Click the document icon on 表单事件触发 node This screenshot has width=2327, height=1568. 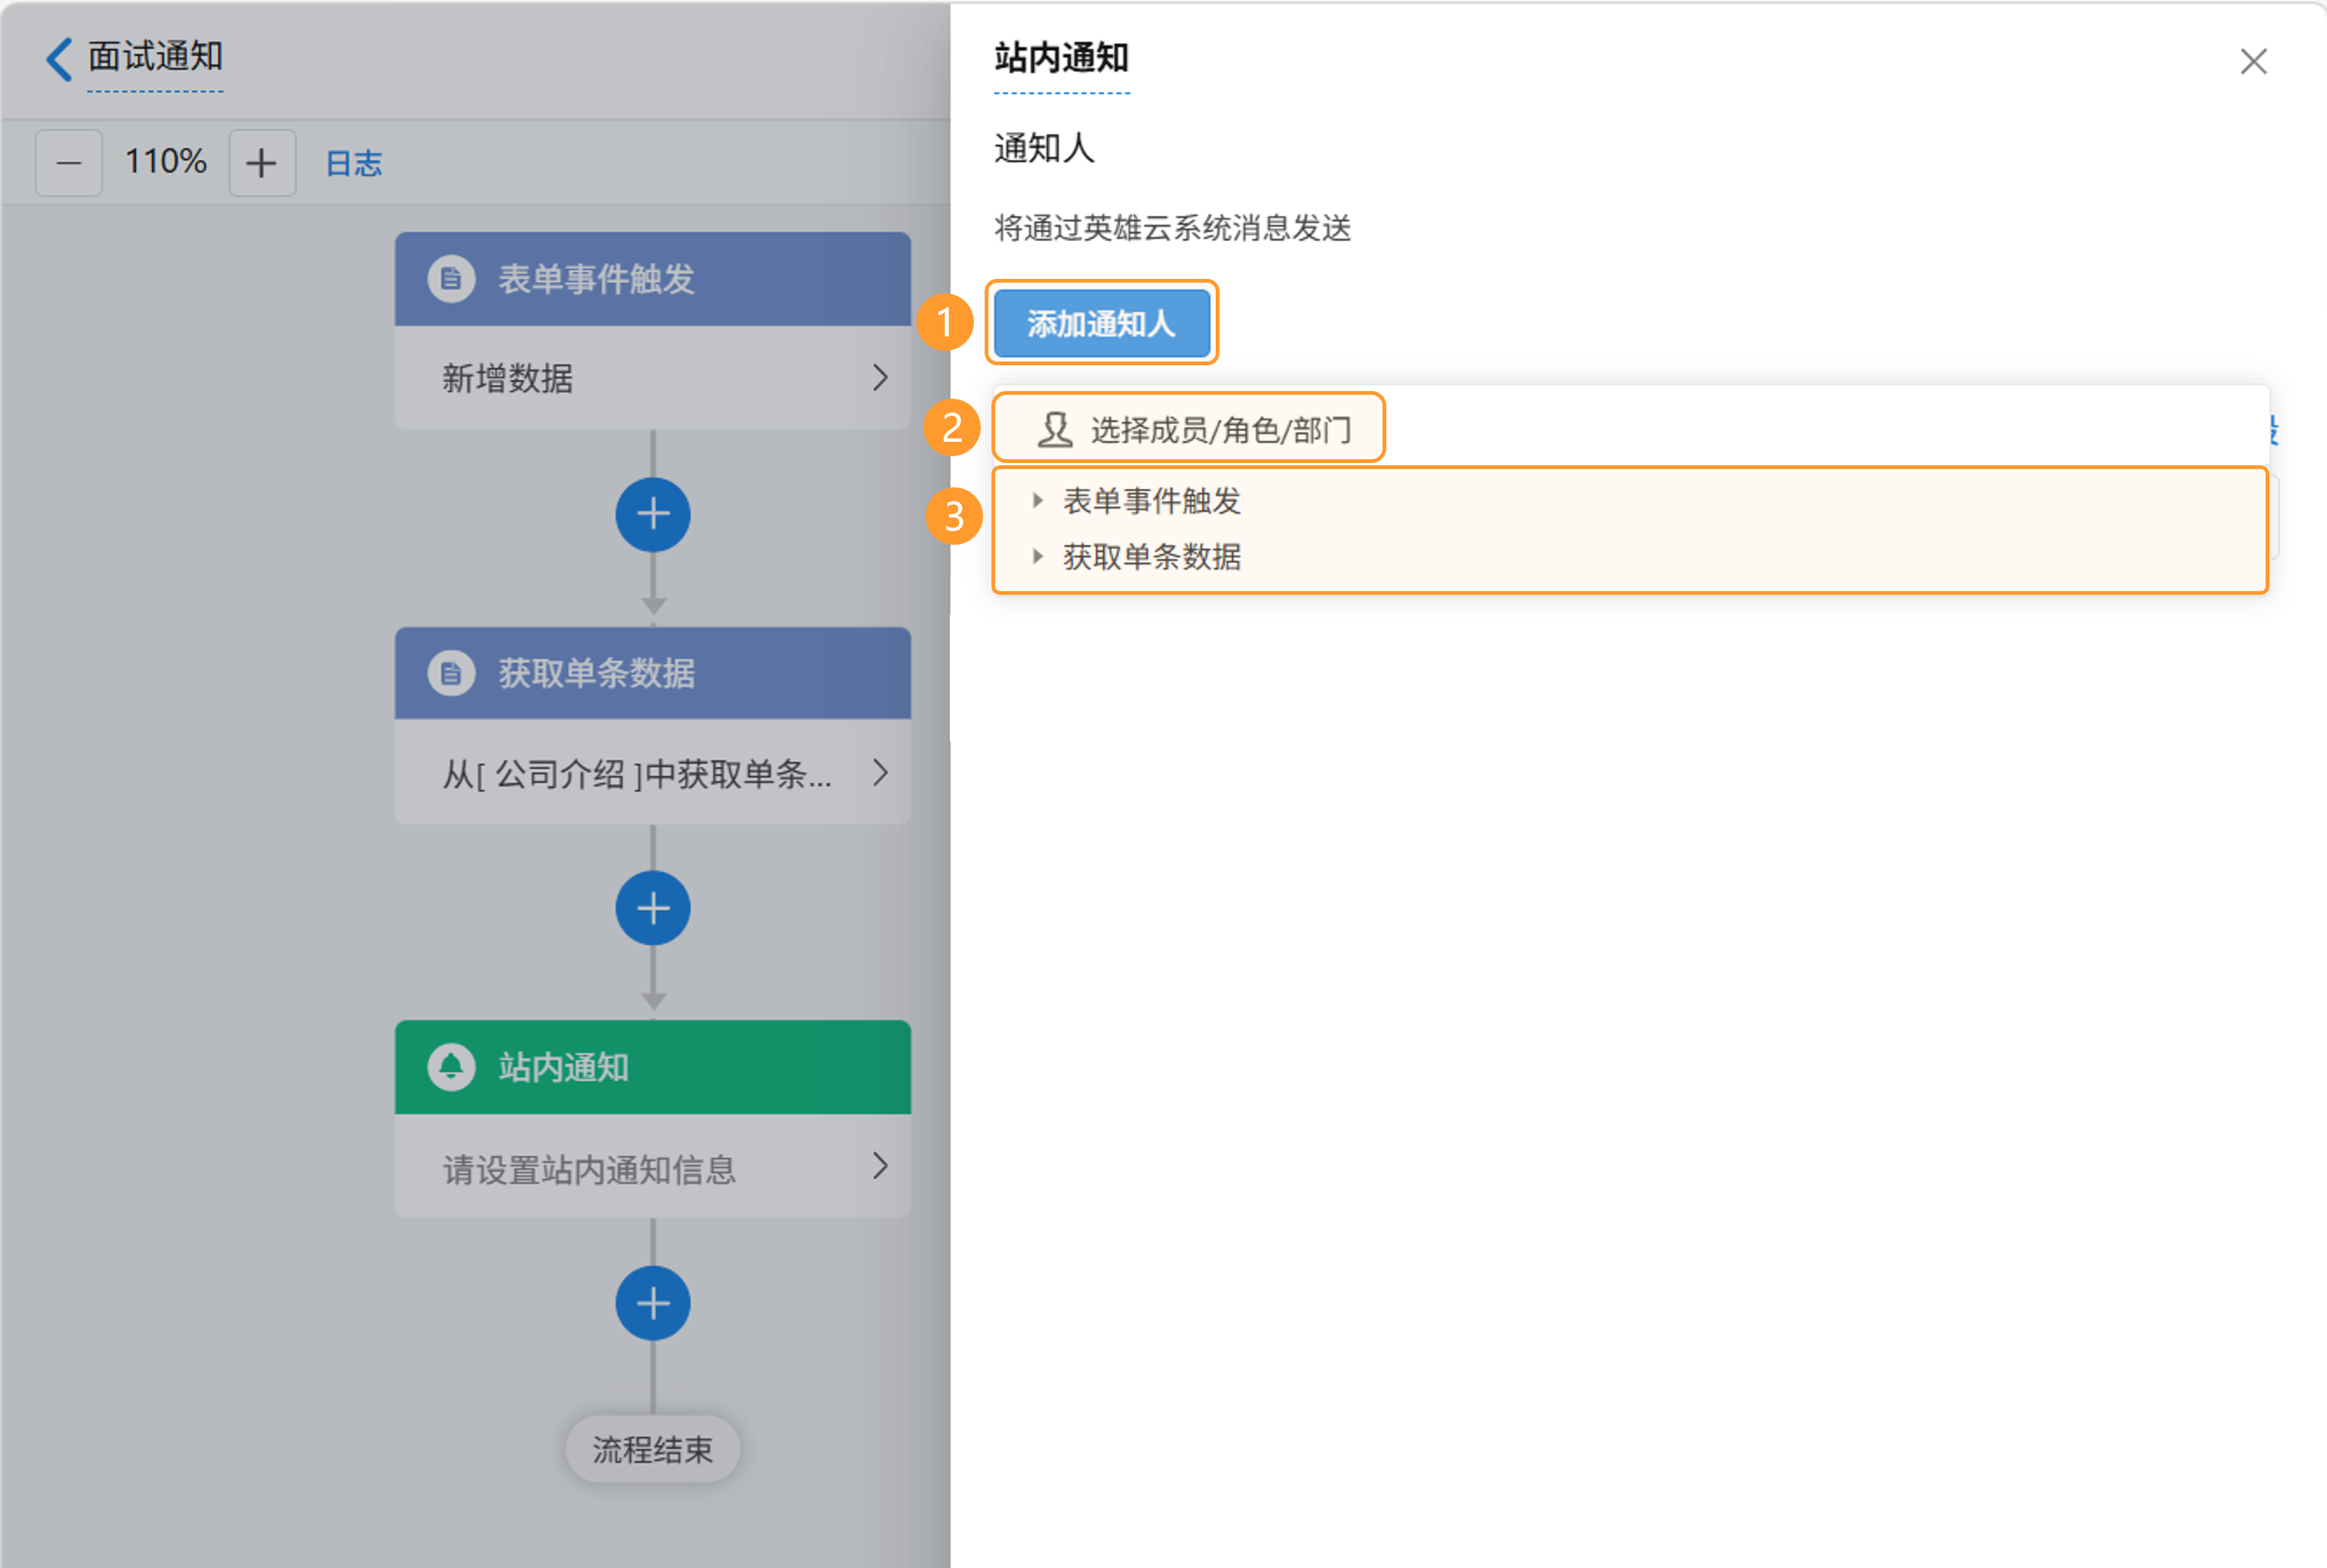451,279
